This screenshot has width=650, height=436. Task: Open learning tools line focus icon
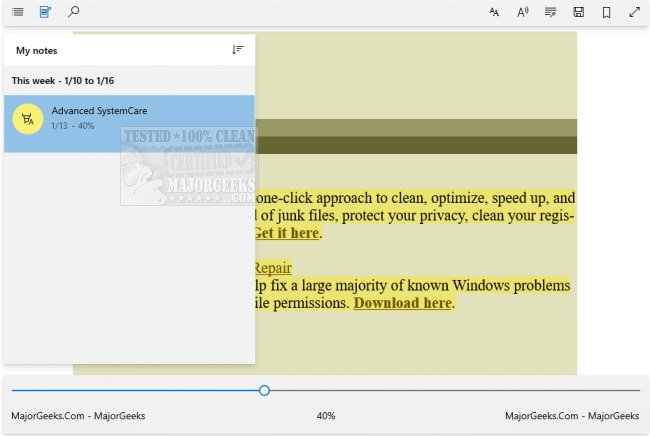[551, 12]
